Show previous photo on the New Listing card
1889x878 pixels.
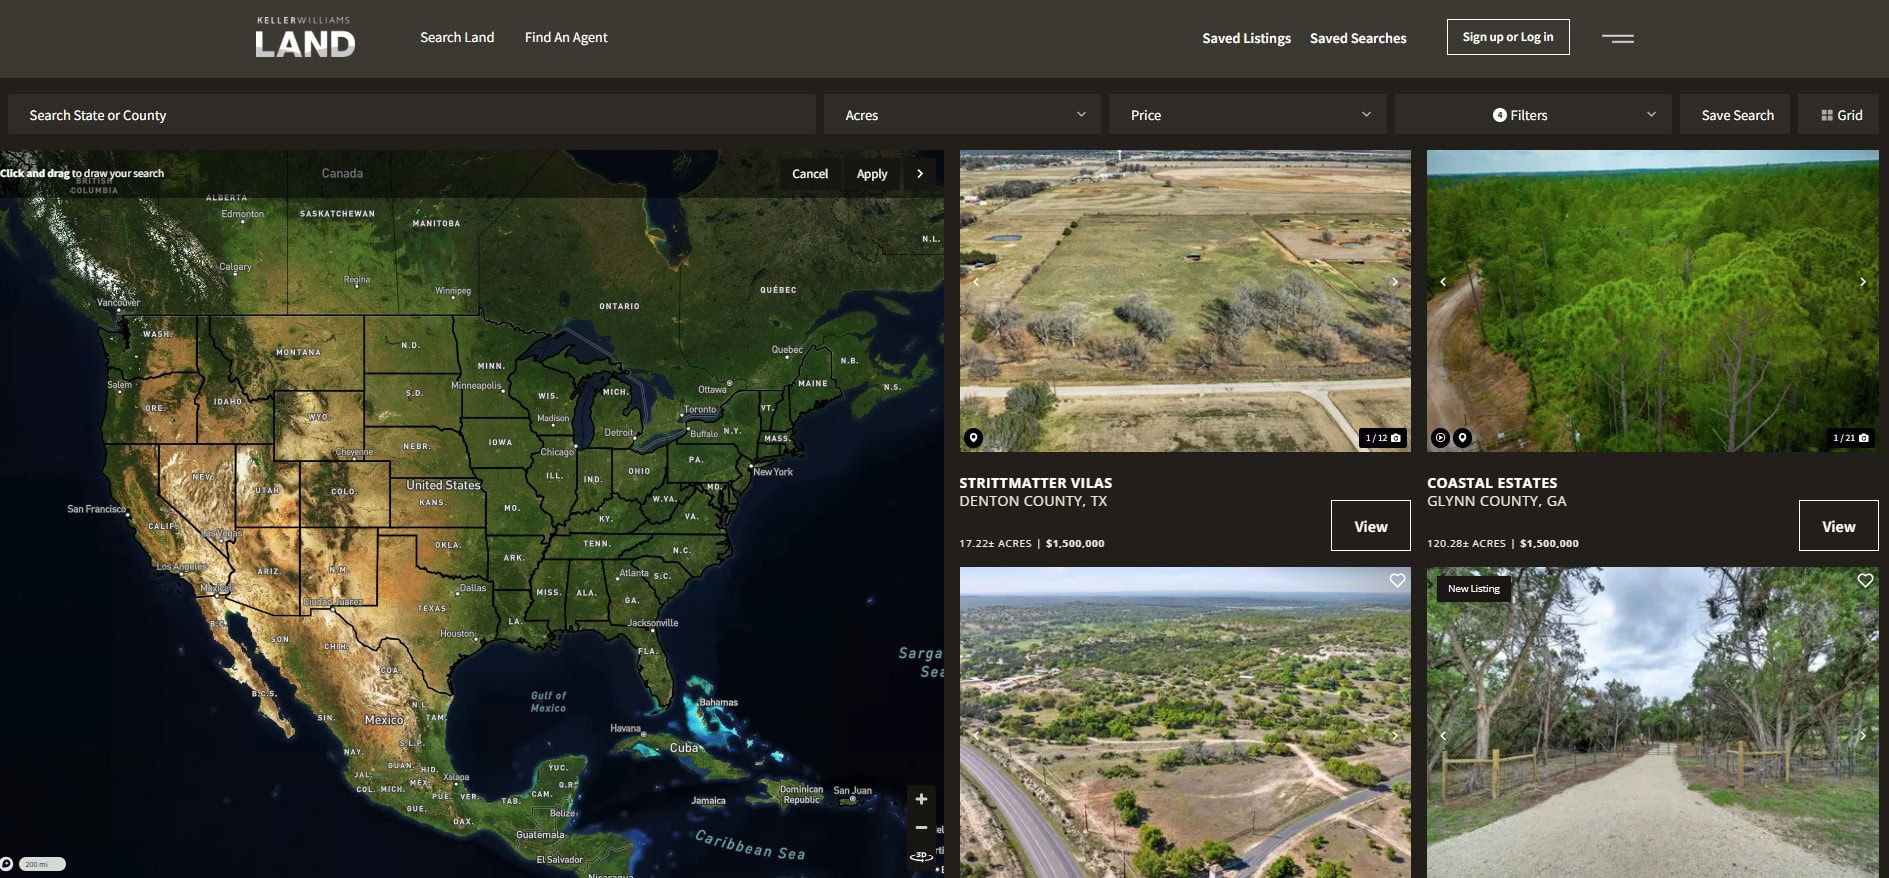[x=1443, y=735]
